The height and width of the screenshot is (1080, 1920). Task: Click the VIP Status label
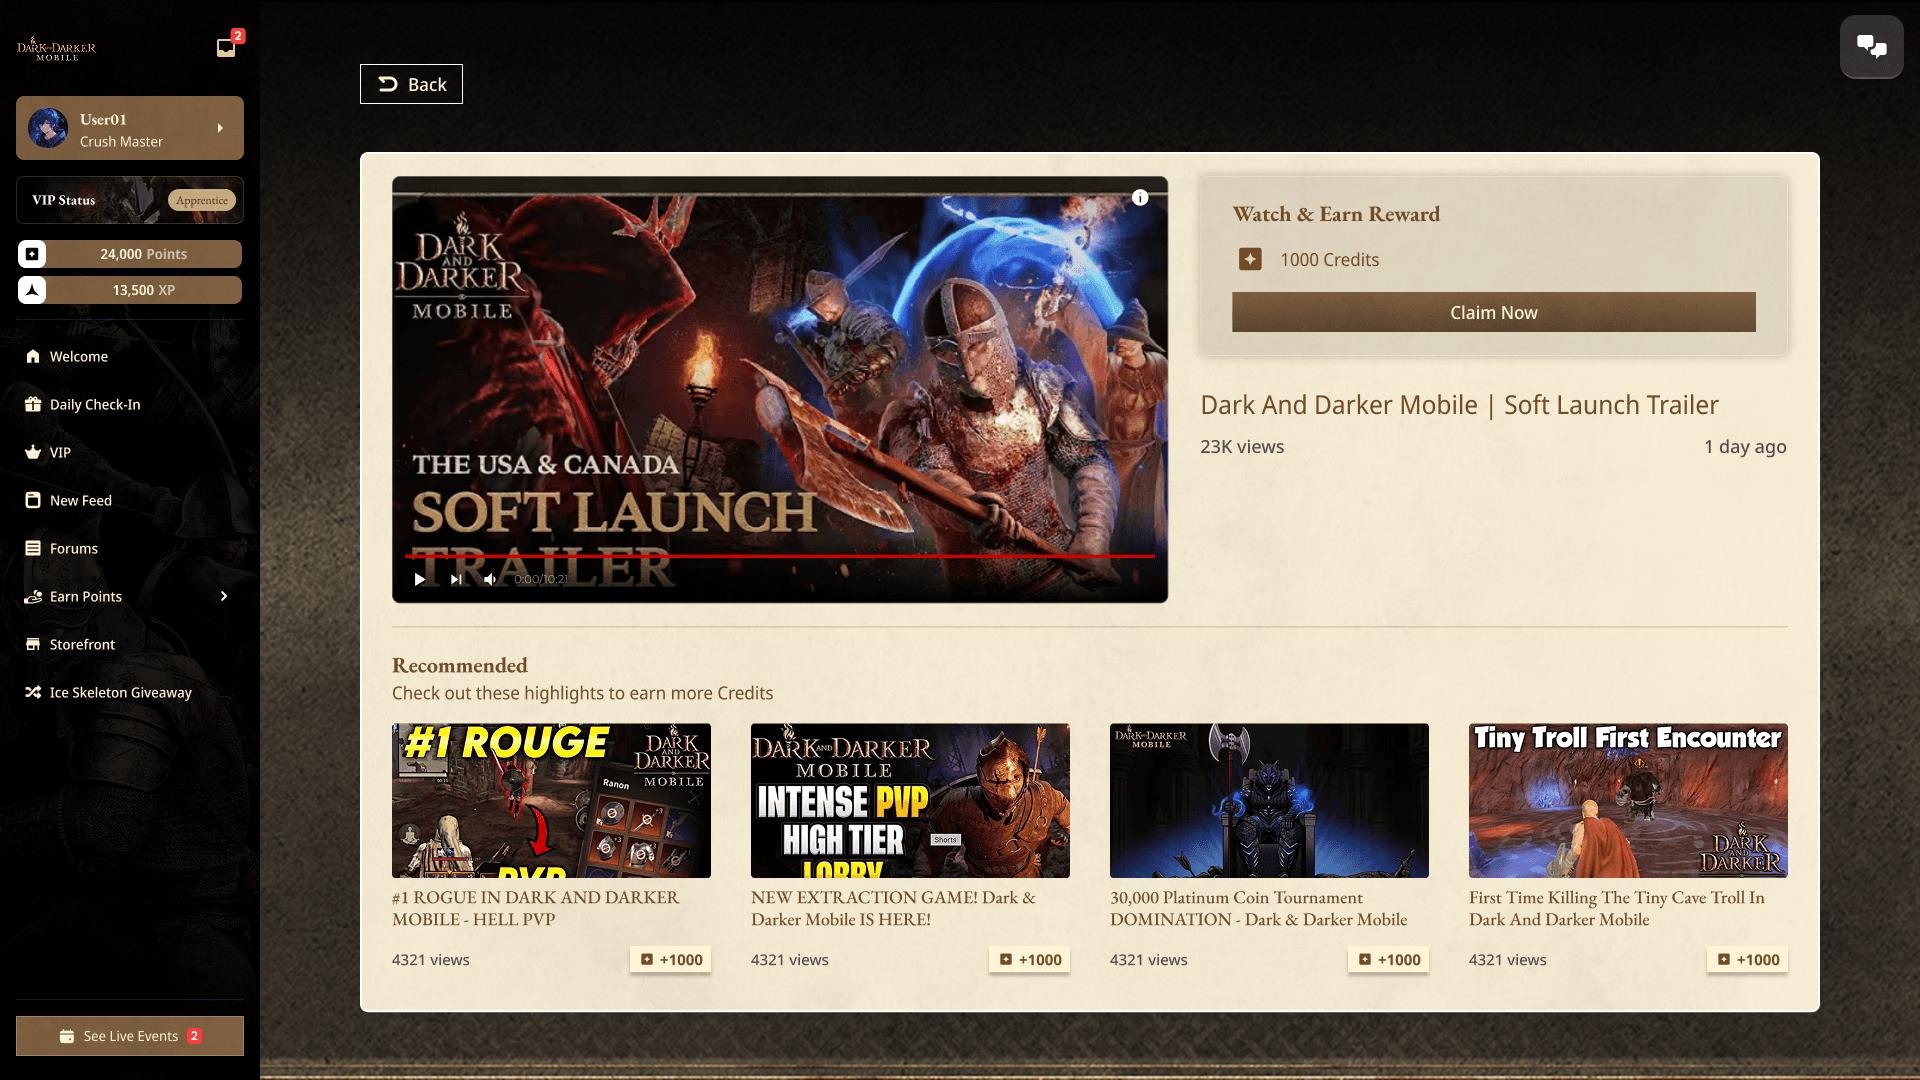click(64, 200)
